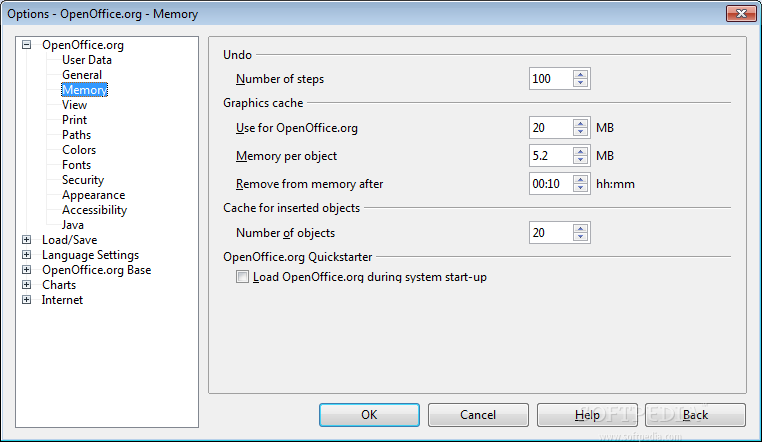Screen dimensions: 762x442
Task: Open the Appearance options page
Action: 93,195
